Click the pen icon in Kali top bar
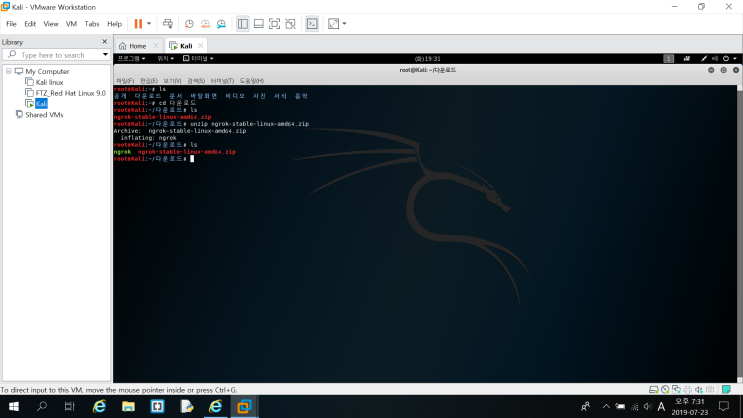This screenshot has width=743, height=418. click(x=704, y=59)
